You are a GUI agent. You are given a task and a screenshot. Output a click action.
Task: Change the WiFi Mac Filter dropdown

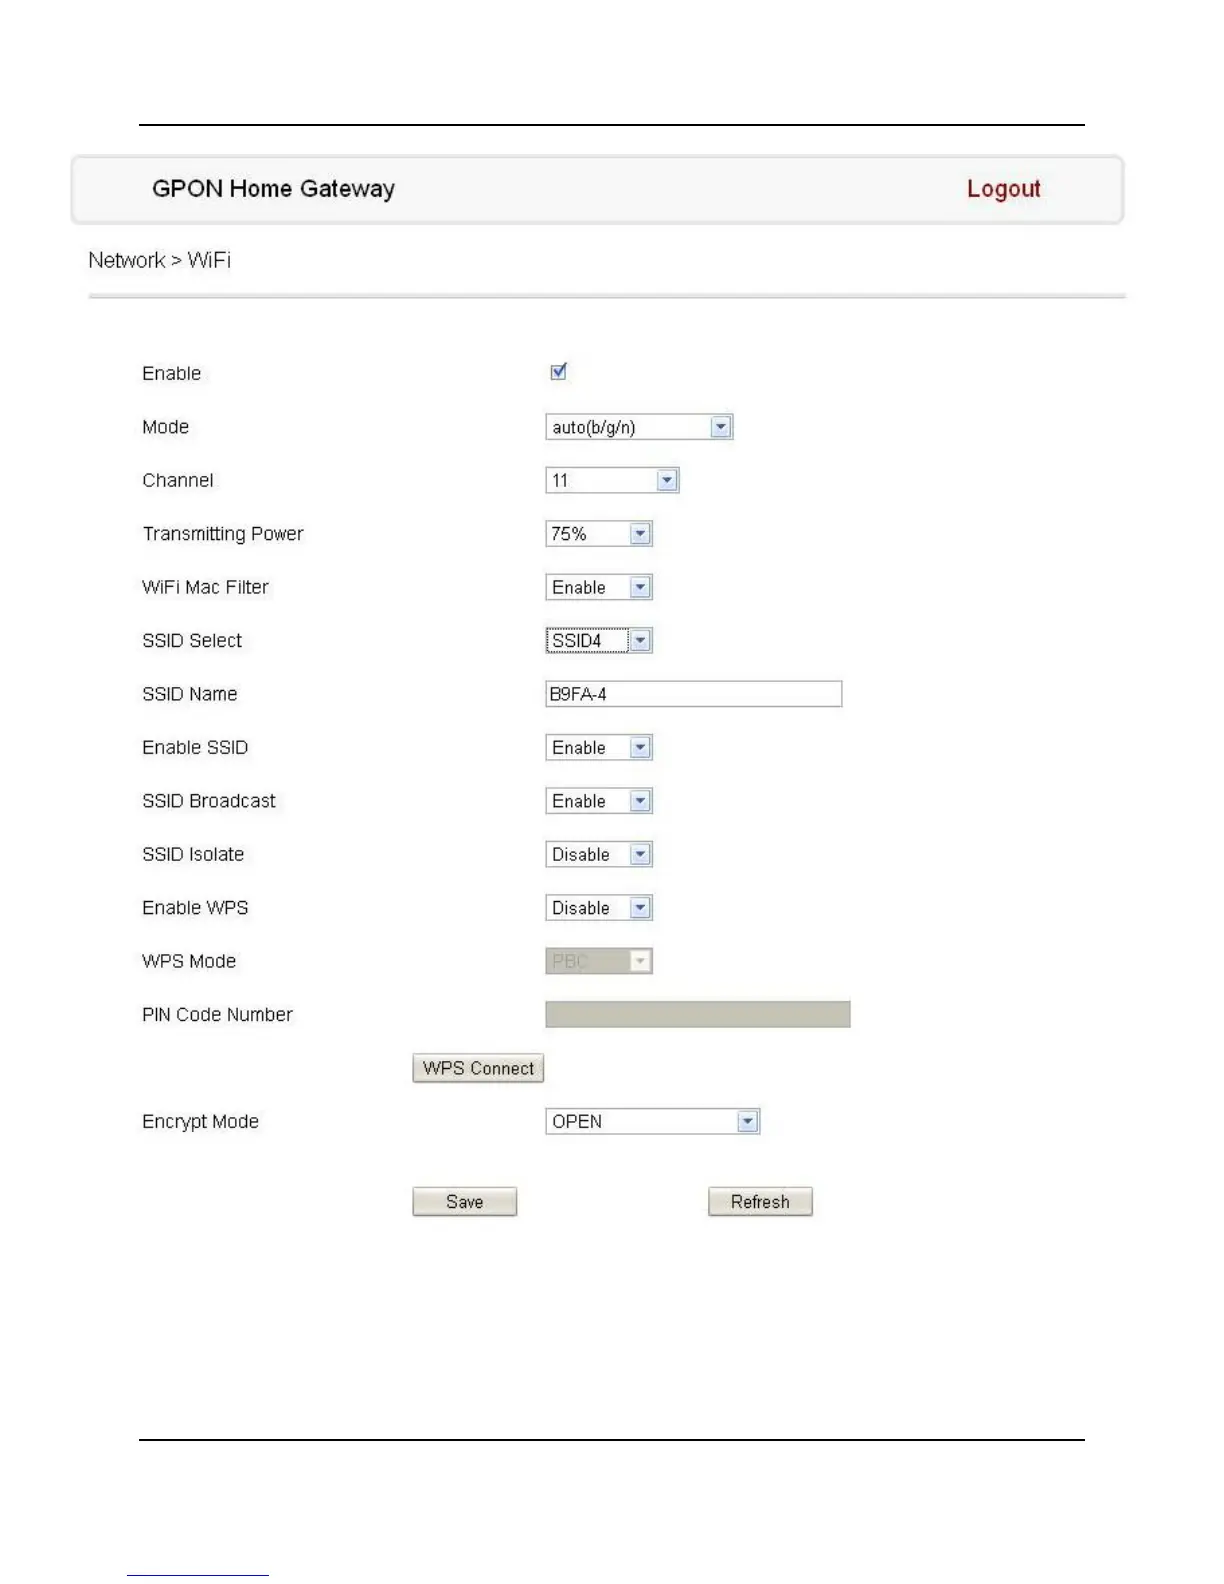coord(598,587)
